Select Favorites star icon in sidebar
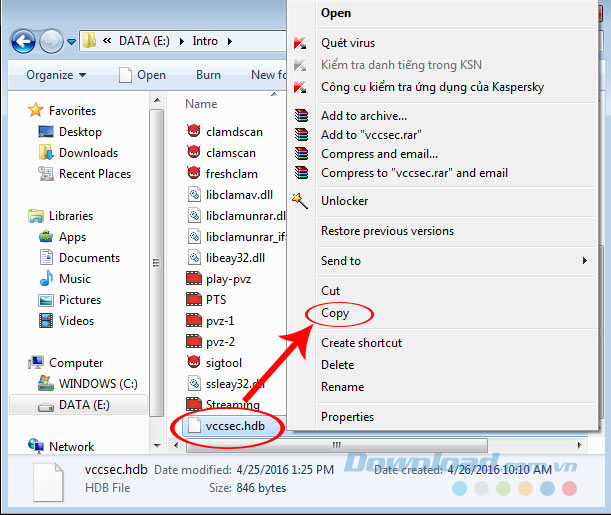The image size is (611, 515). tap(35, 110)
